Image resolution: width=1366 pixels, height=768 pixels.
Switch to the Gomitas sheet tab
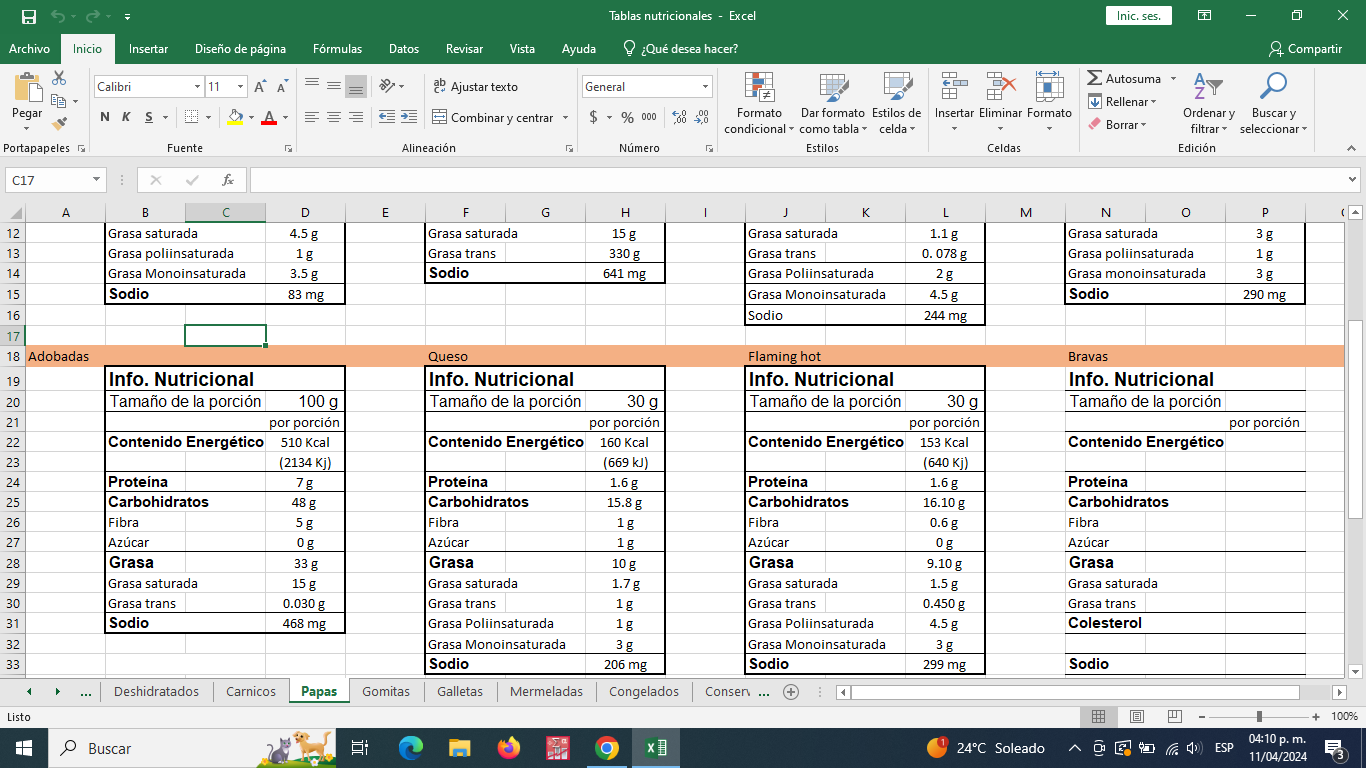[x=386, y=691]
